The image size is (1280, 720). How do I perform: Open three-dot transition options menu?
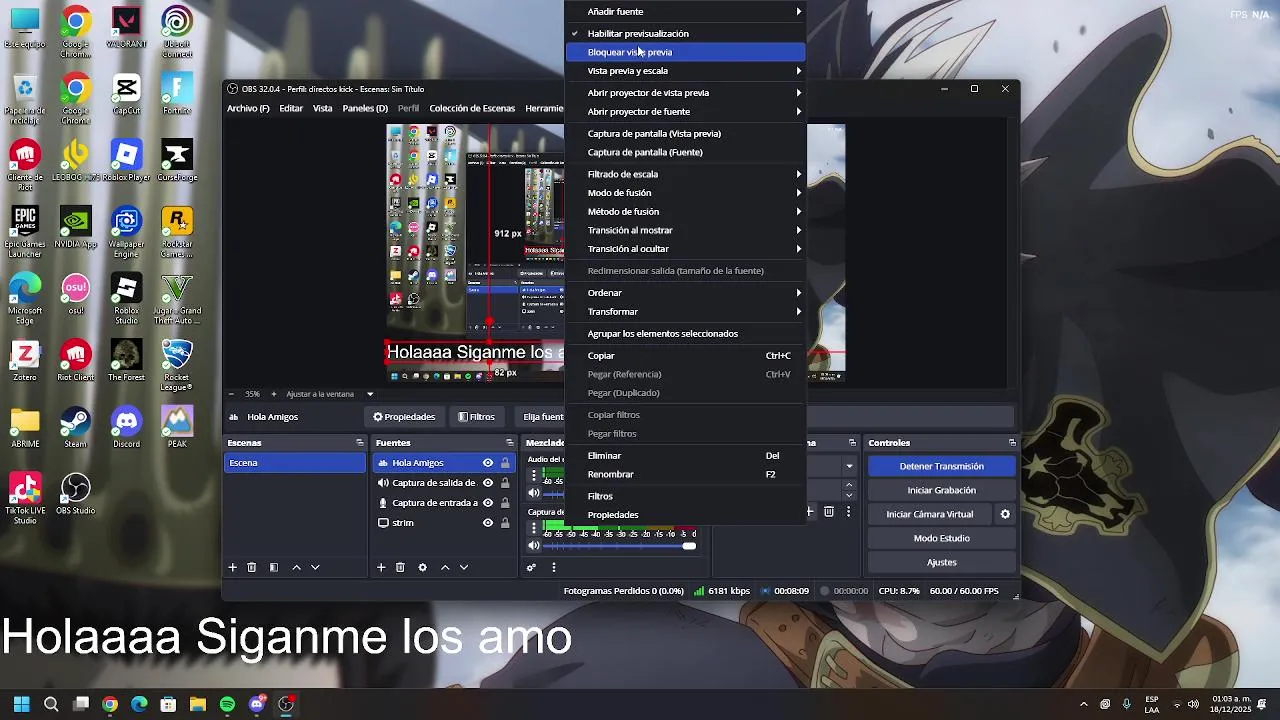848,512
